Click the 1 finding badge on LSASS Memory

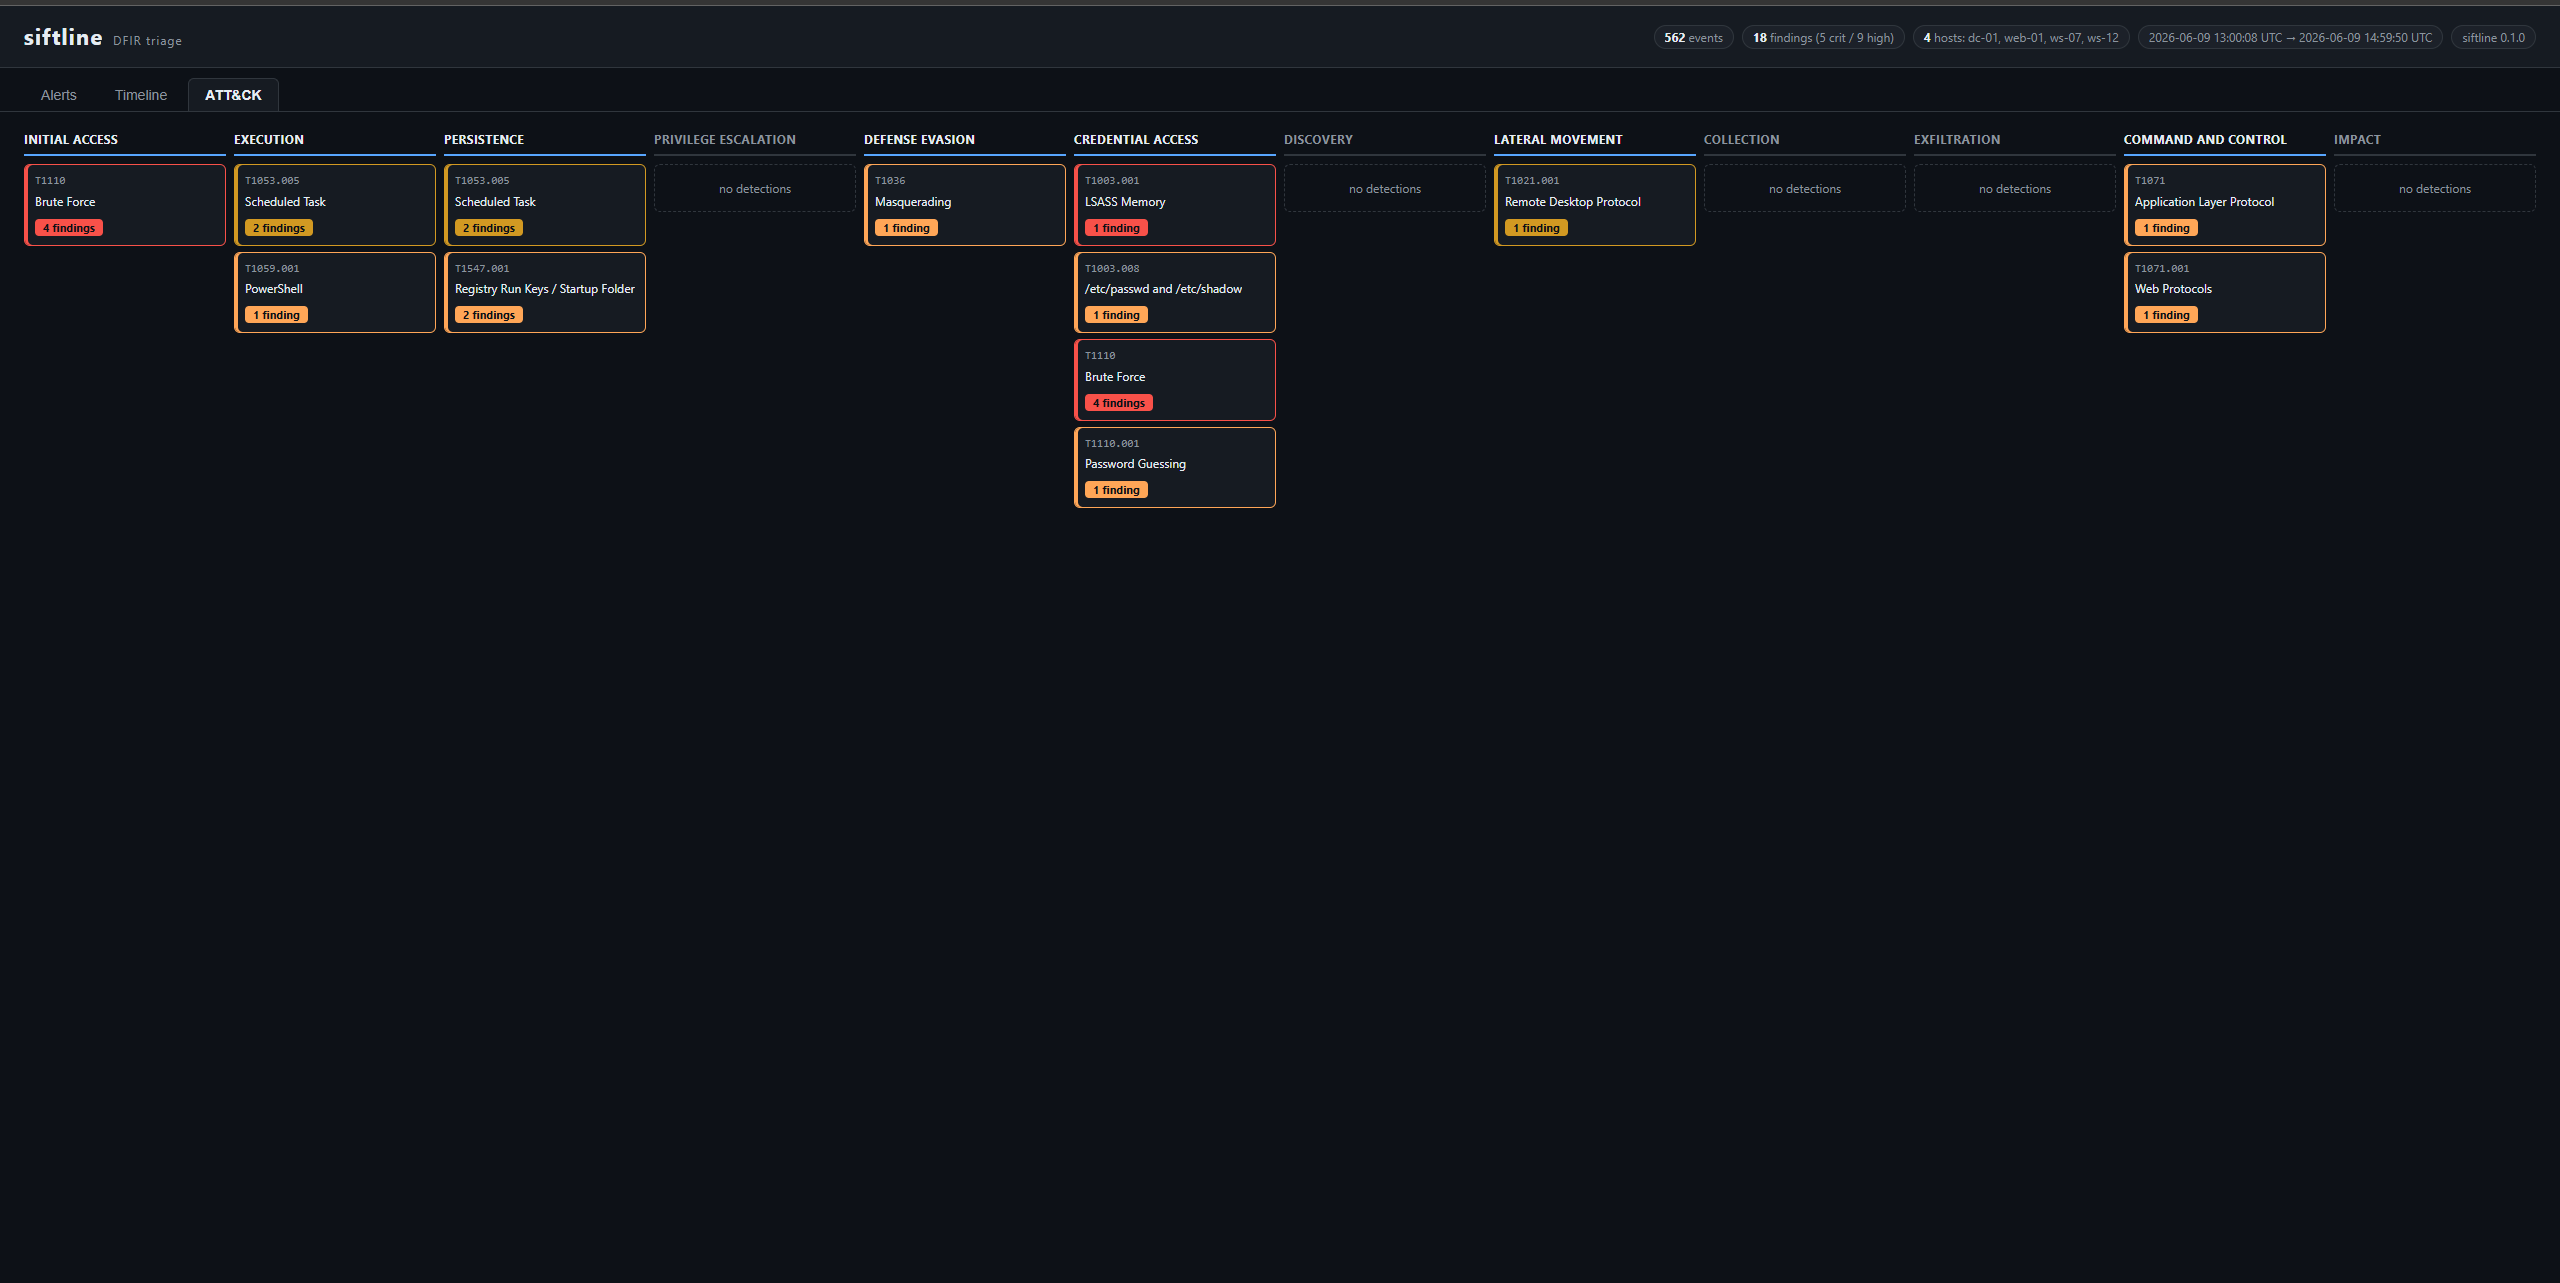point(1116,228)
